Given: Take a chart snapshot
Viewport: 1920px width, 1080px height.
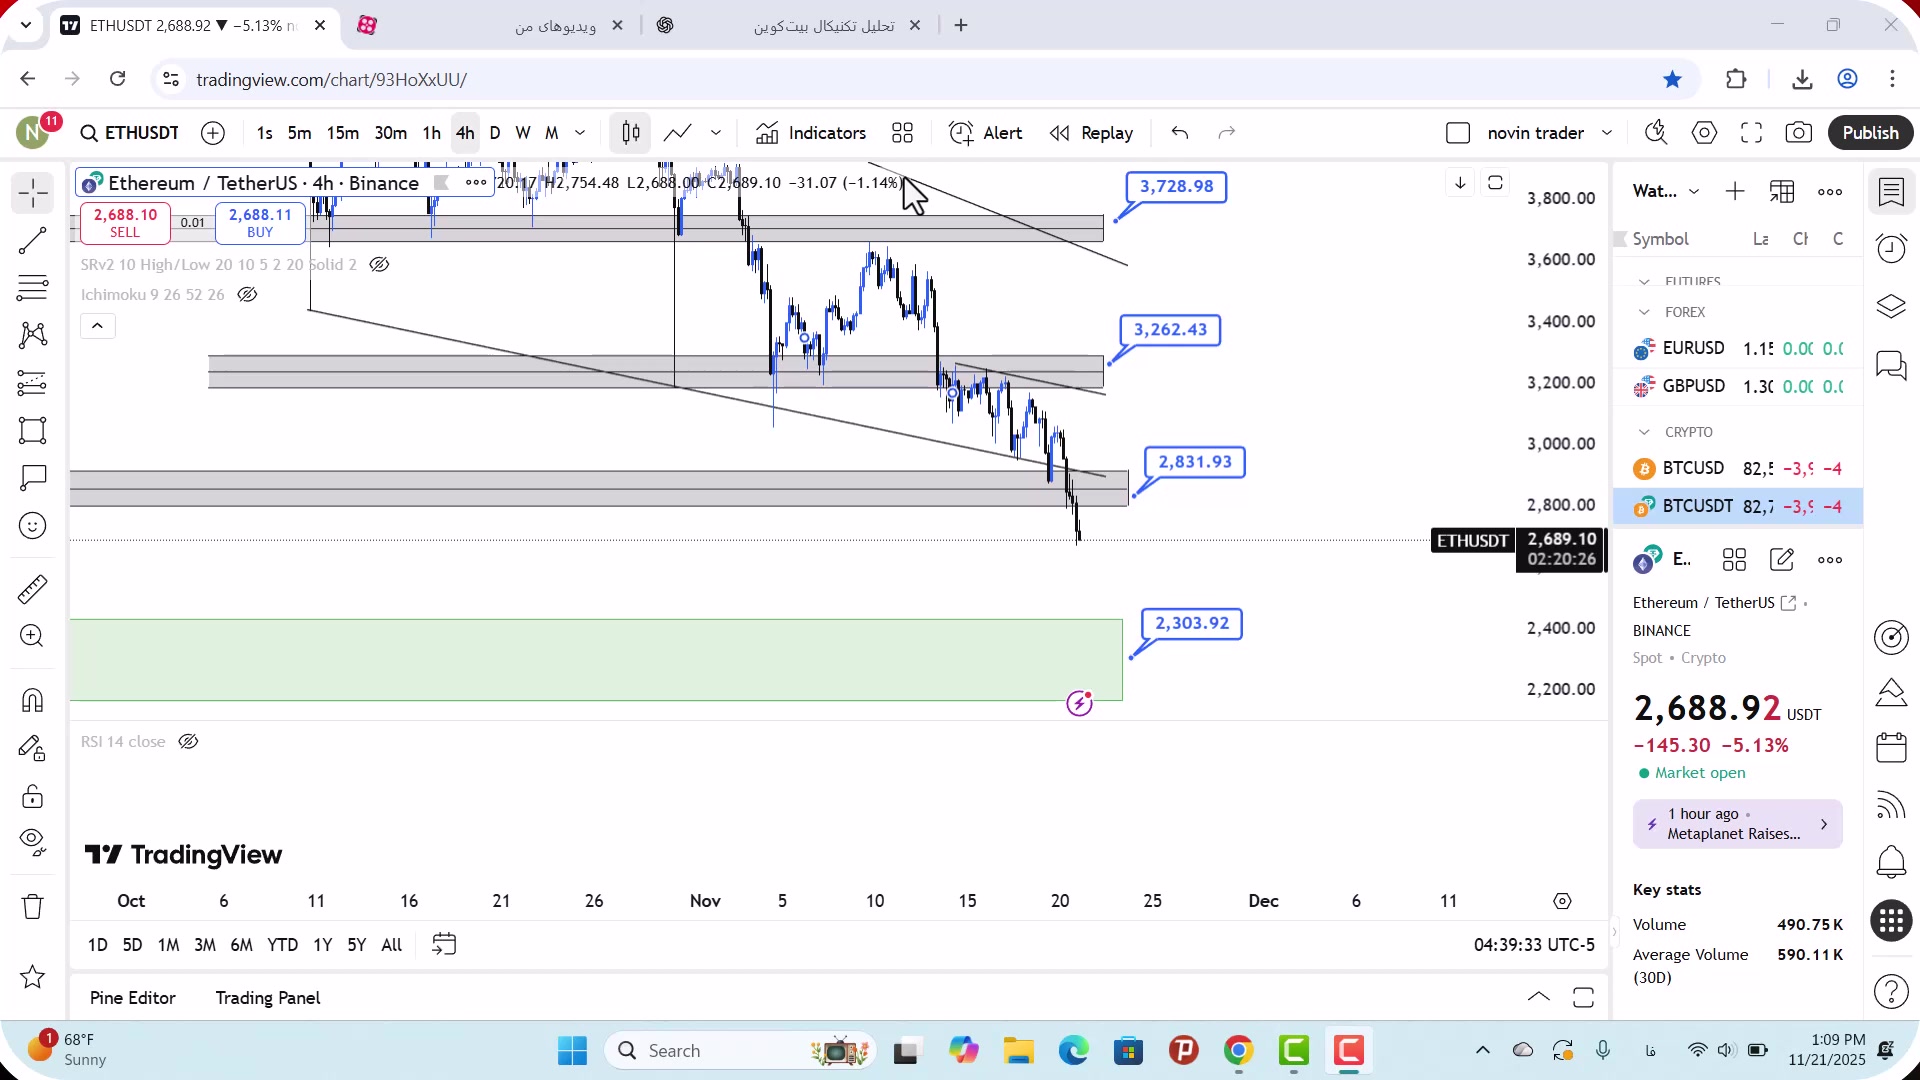Looking at the screenshot, I should click(x=1799, y=133).
